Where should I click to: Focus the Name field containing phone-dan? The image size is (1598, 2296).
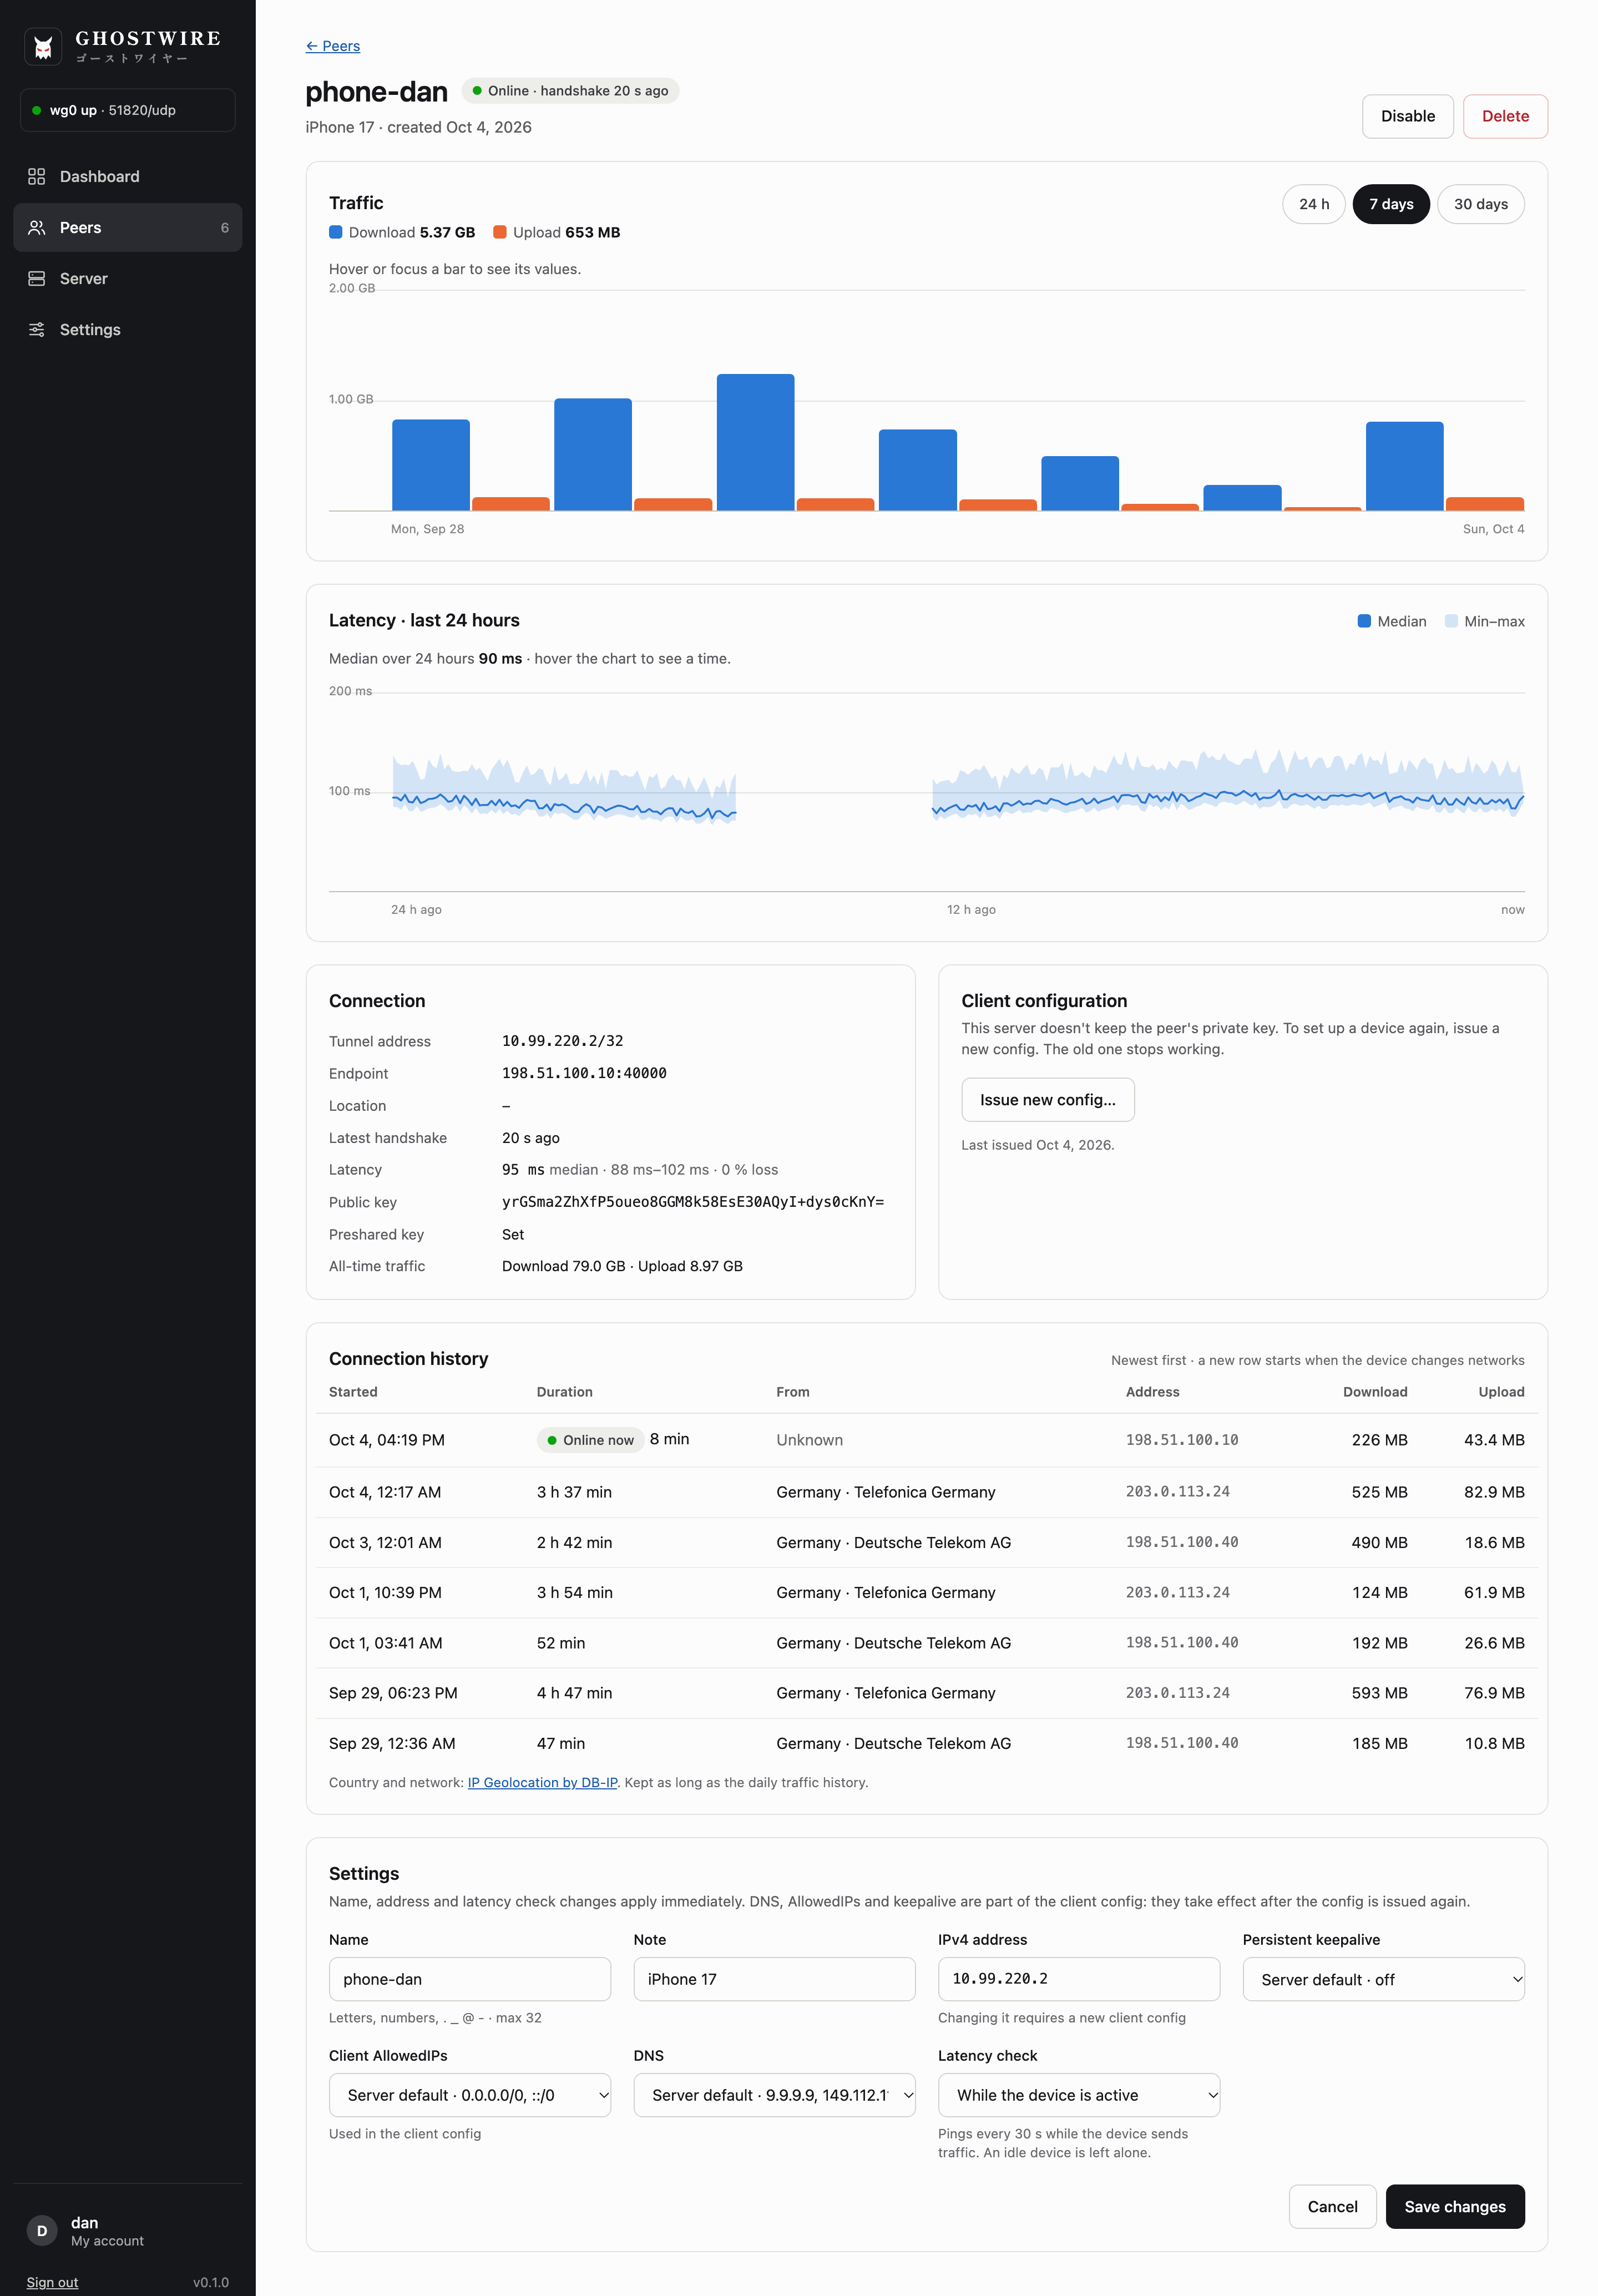(x=470, y=1979)
